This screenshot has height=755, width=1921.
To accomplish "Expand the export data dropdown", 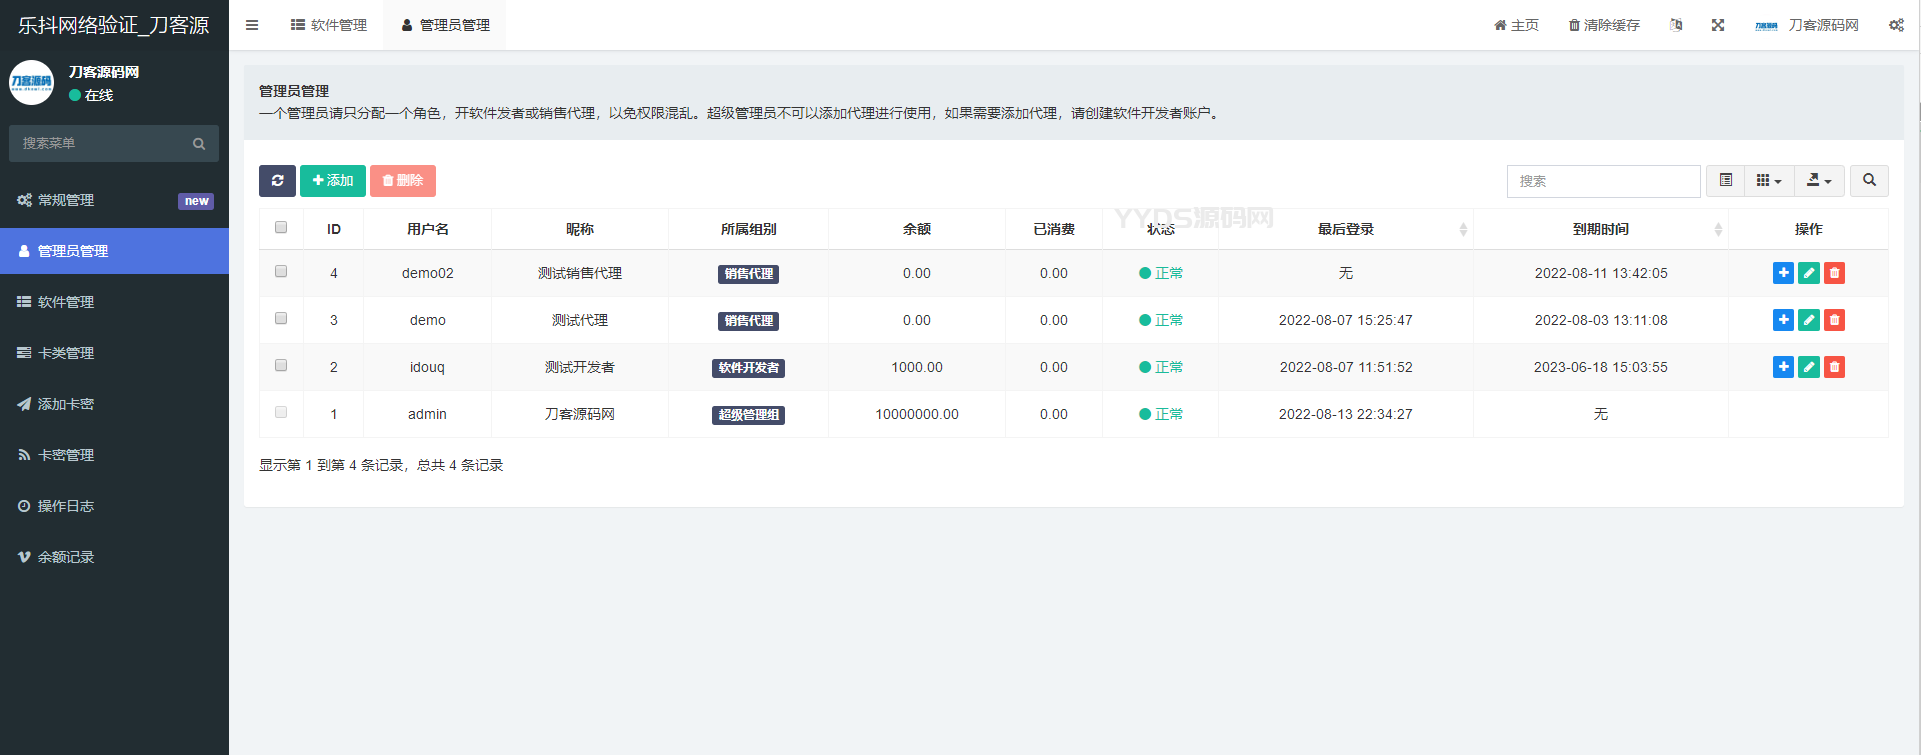I will pyautogui.click(x=1818, y=181).
